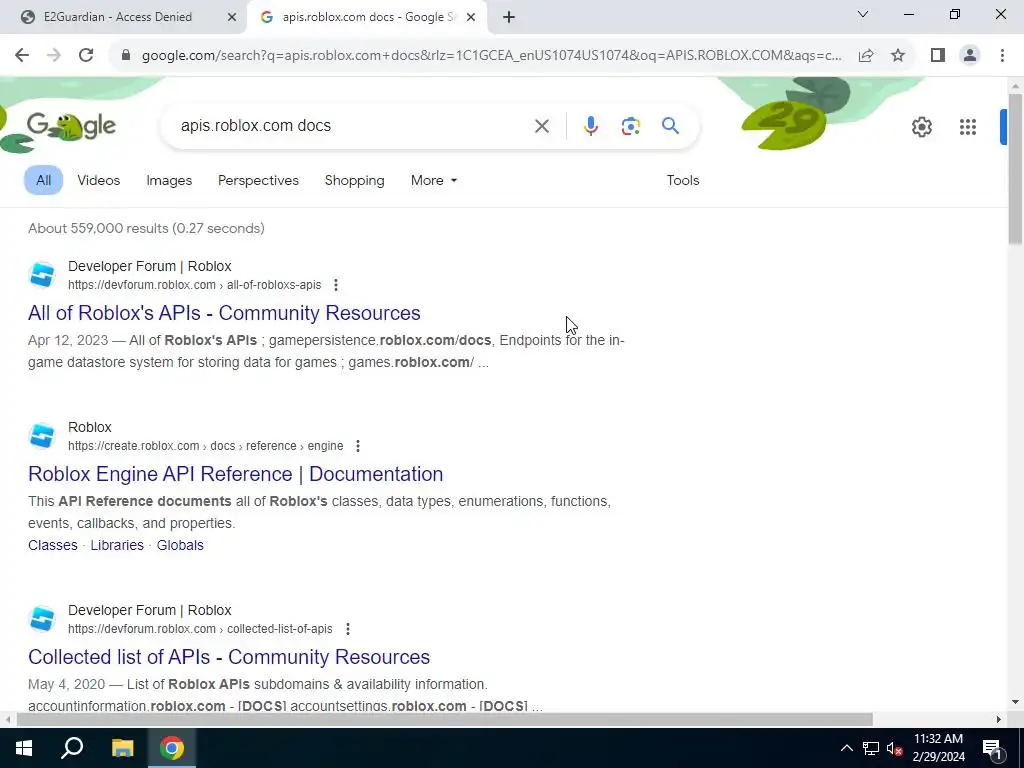Viewport: 1024px width, 768px height.
Task: Open All of Roblox's APIs result
Action: click(224, 313)
